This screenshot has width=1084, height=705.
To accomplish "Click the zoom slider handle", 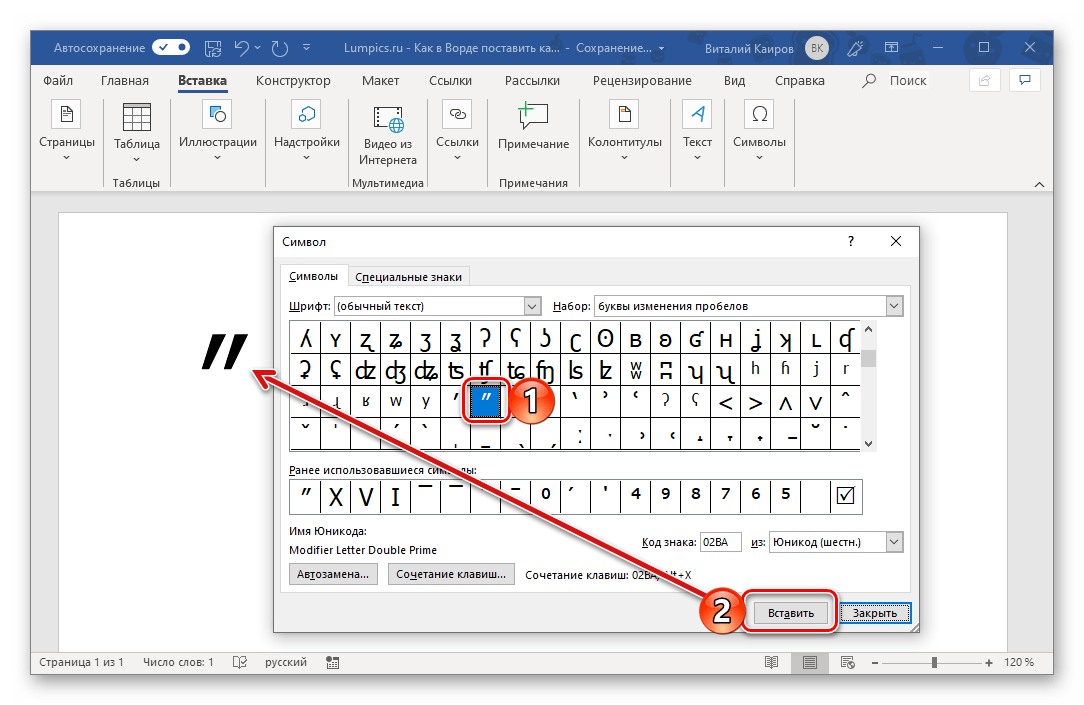I will [x=934, y=663].
